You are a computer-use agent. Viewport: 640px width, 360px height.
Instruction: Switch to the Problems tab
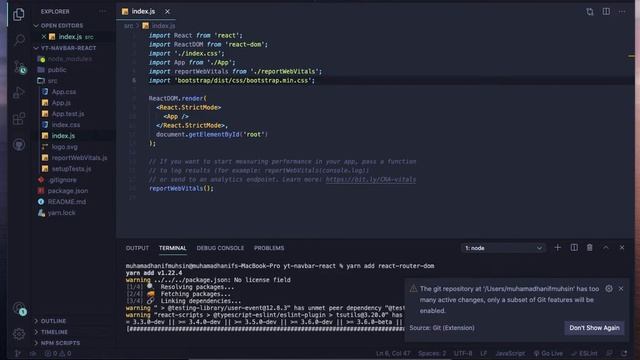269,248
